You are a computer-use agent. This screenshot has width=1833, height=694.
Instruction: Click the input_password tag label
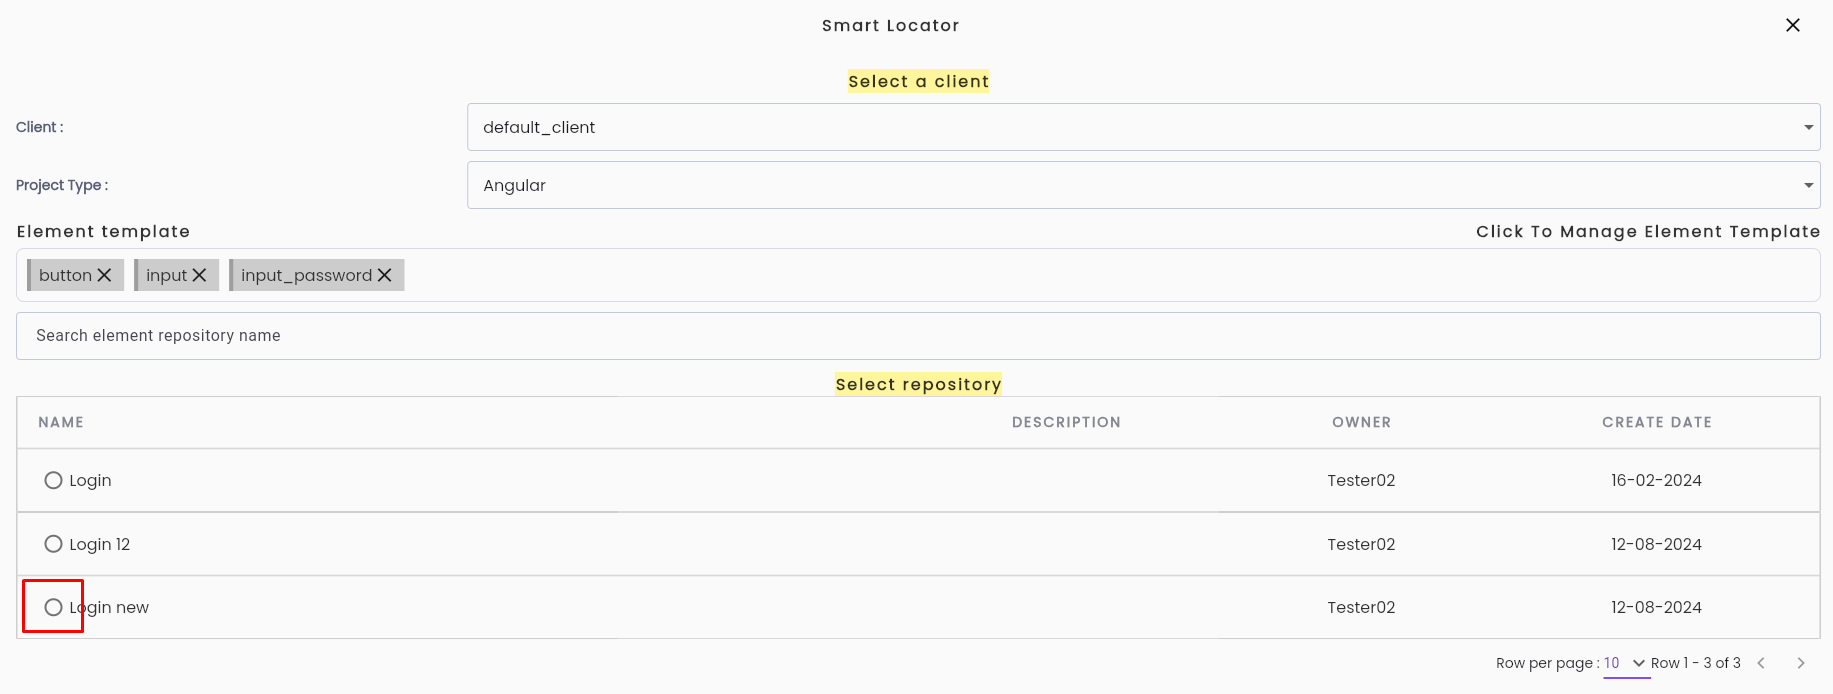(x=306, y=275)
